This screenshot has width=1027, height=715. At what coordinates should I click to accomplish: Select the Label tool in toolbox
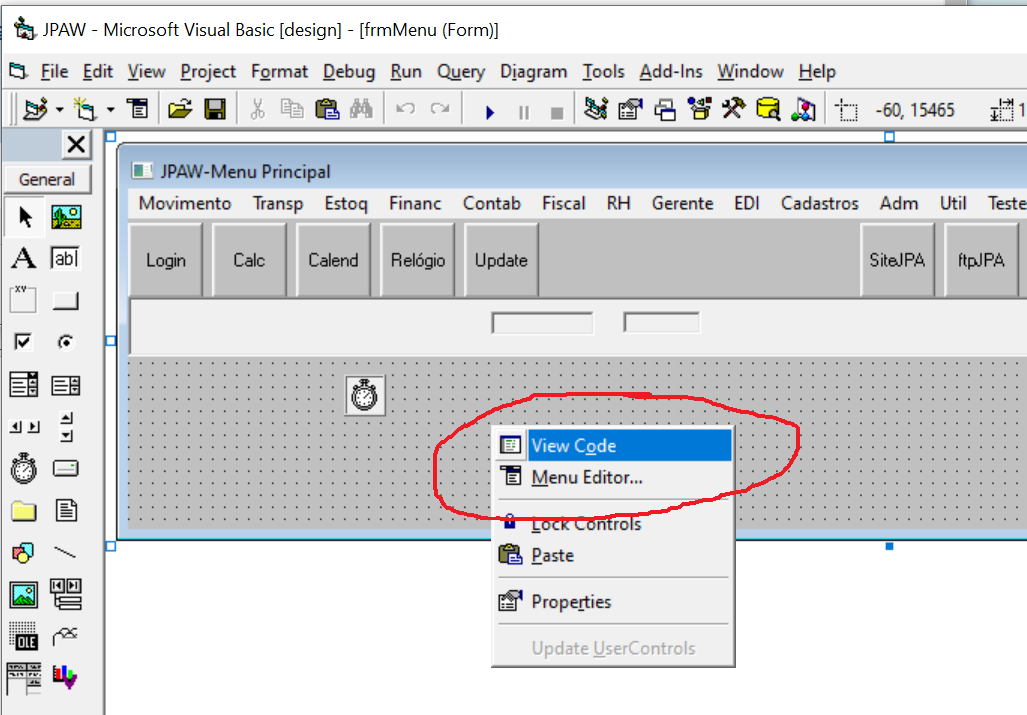pos(24,258)
